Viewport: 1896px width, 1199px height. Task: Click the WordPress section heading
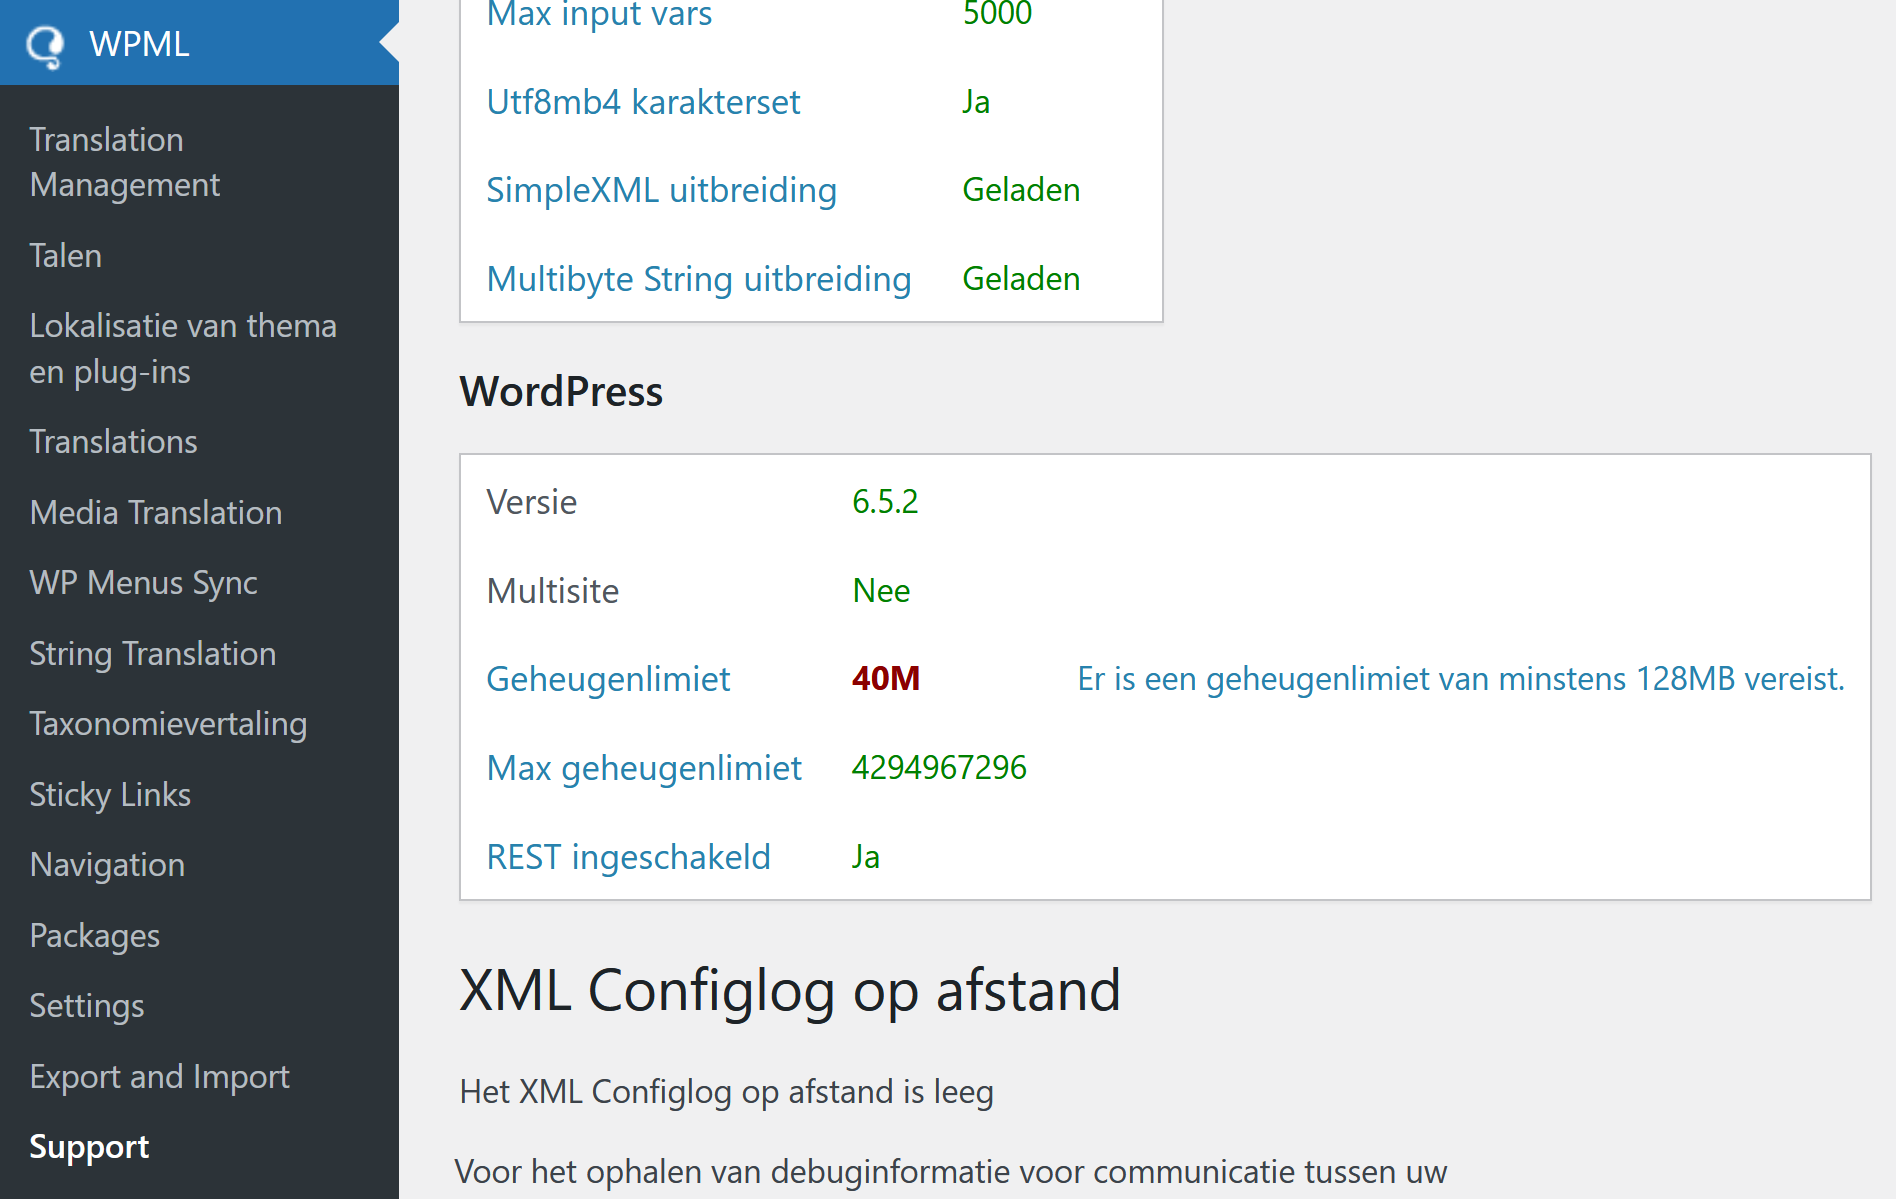(561, 392)
